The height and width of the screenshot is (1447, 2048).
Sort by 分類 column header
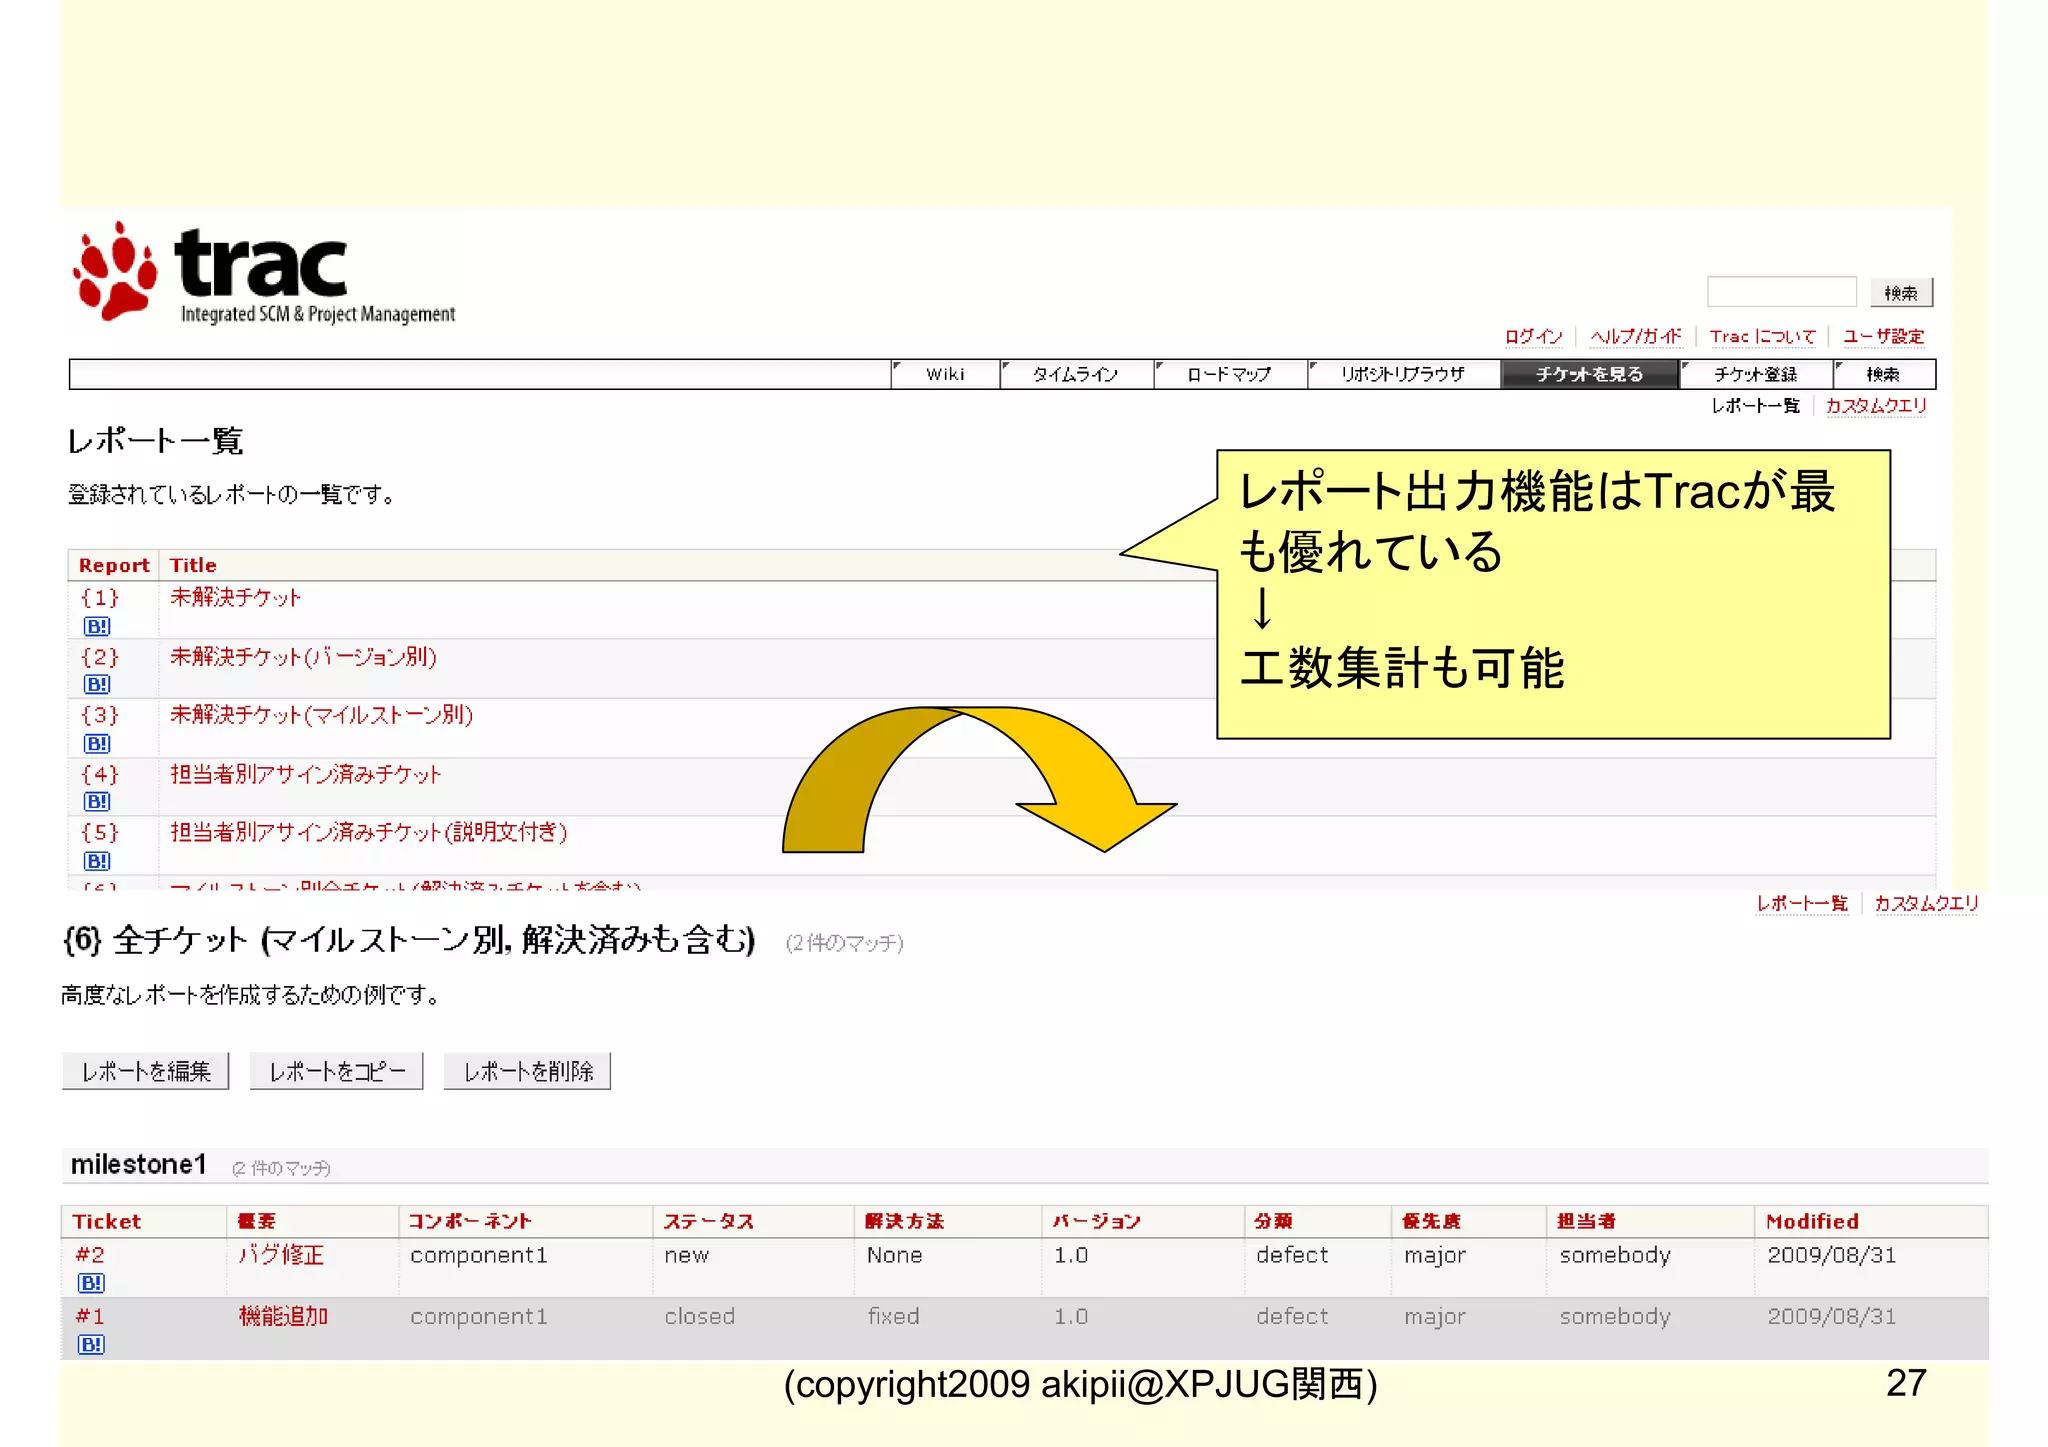pos(1274,1222)
